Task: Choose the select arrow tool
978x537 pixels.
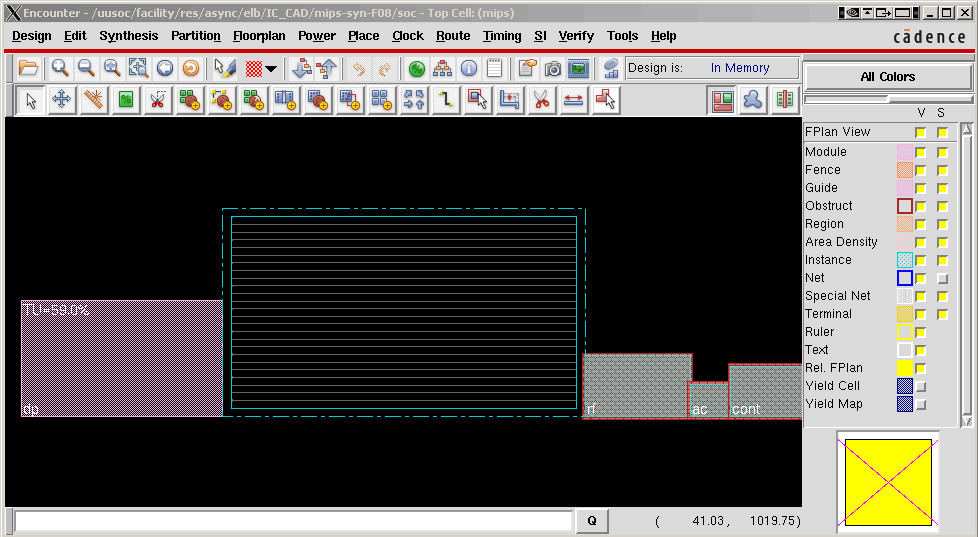Action: click(31, 100)
